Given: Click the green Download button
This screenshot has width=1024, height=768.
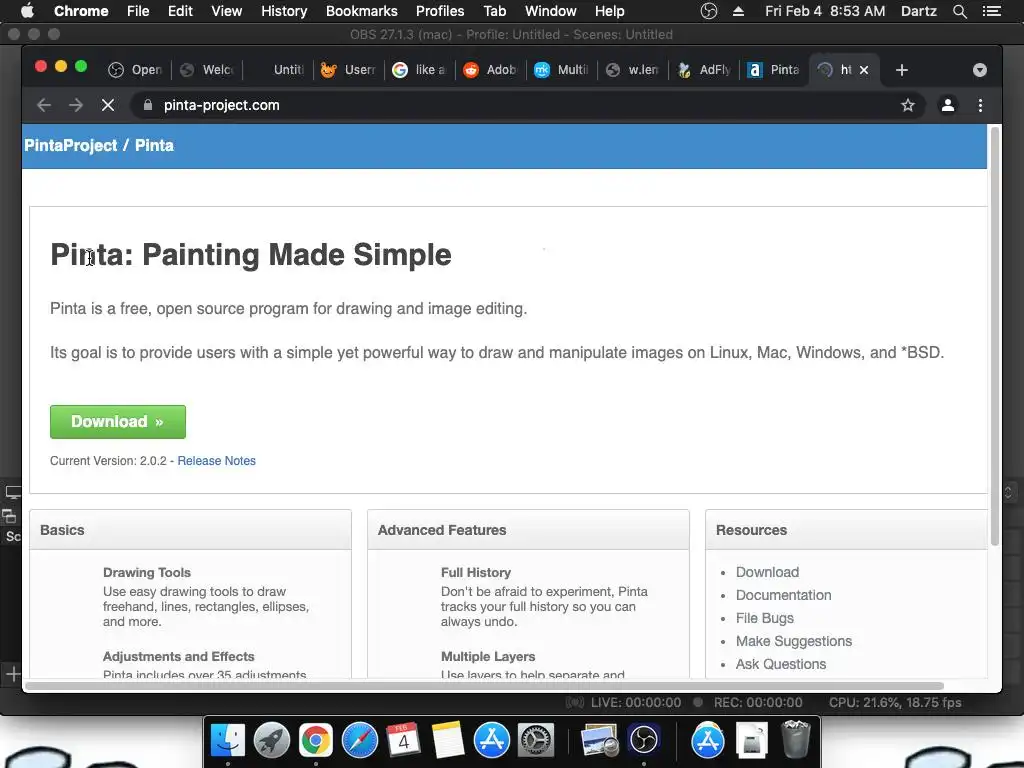Looking at the screenshot, I should click(x=118, y=422).
